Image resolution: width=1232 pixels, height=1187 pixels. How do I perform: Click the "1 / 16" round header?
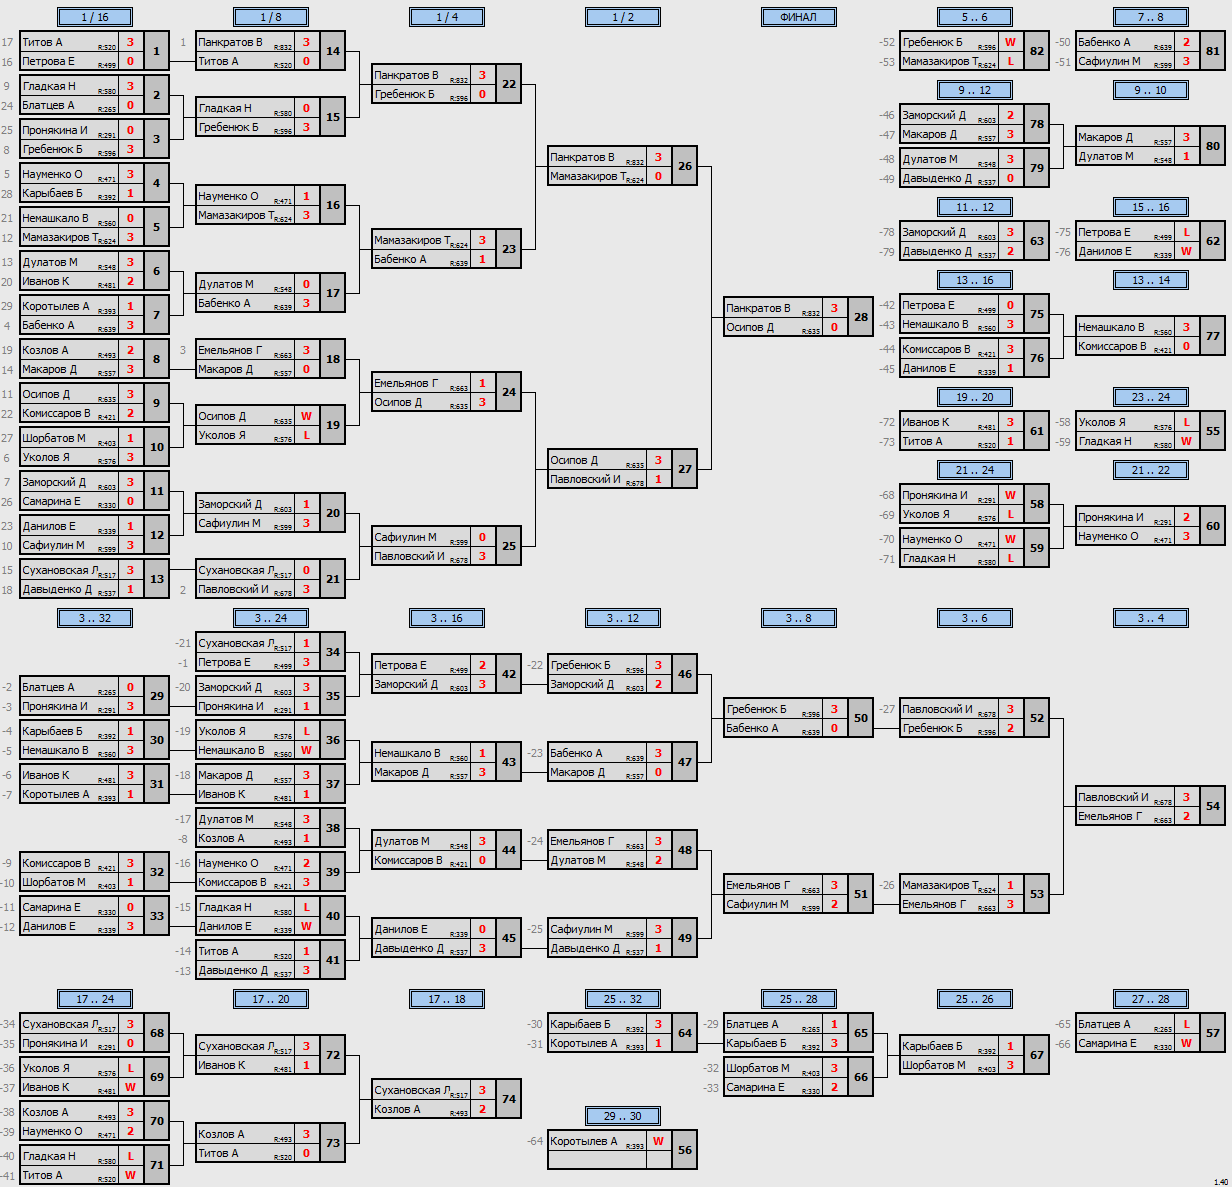(95, 17)
